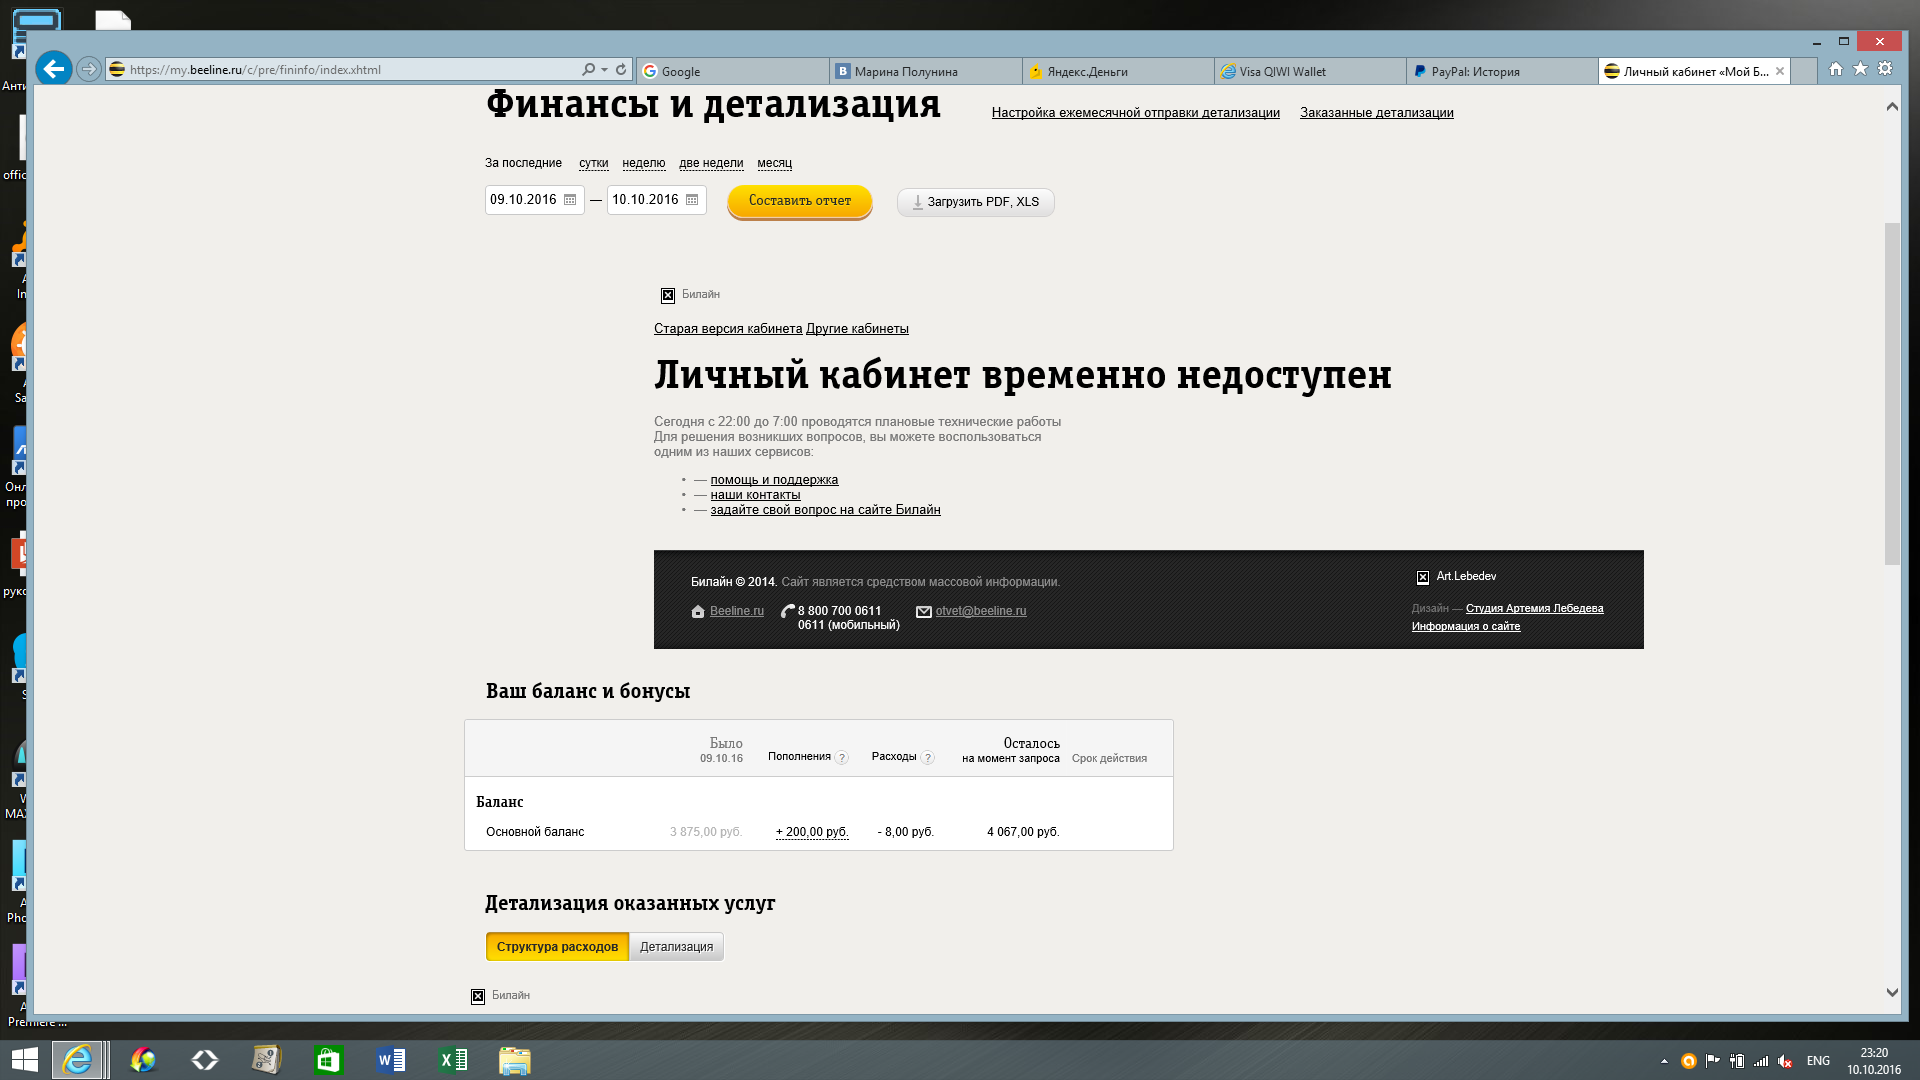Click the broken Билайн logo image above Старая версия
The width and height of the screenshot is (1920, 1080).
[x=668, y=295]
